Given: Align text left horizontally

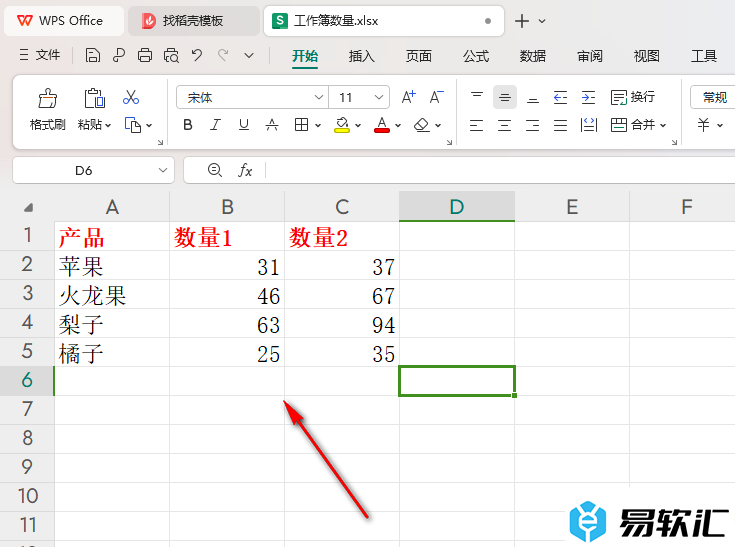Looking at the screenshot, I should point(477,125).
